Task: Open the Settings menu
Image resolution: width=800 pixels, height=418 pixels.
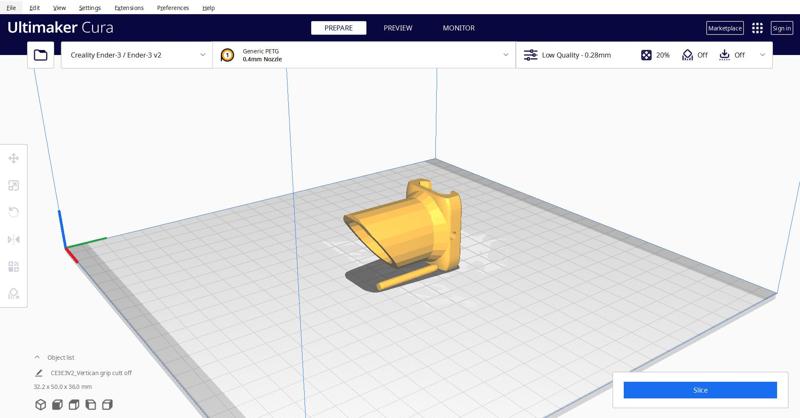Action: [90, 8]
